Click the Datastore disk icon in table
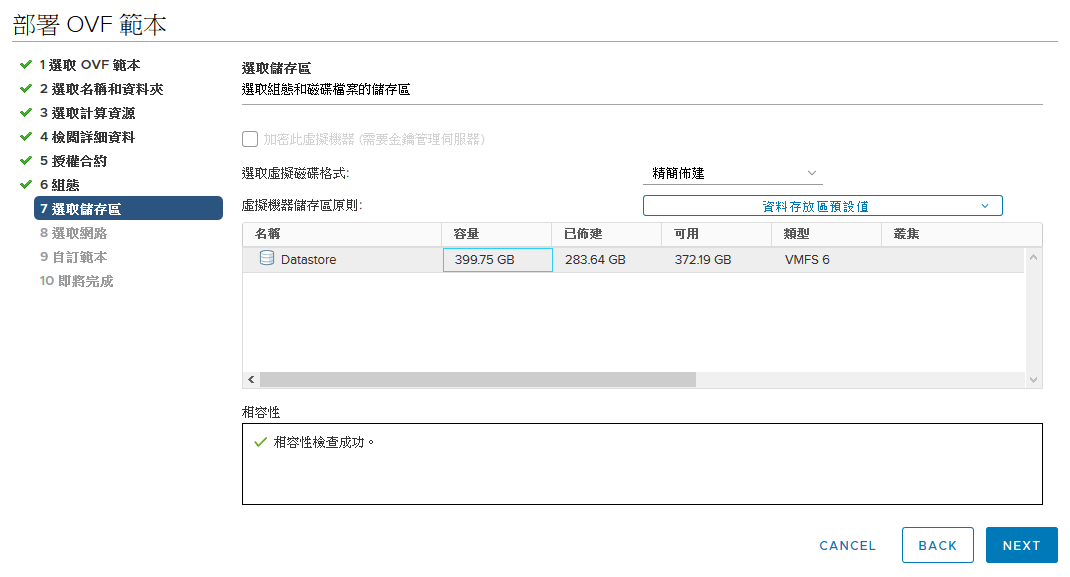 click(267, 258)
